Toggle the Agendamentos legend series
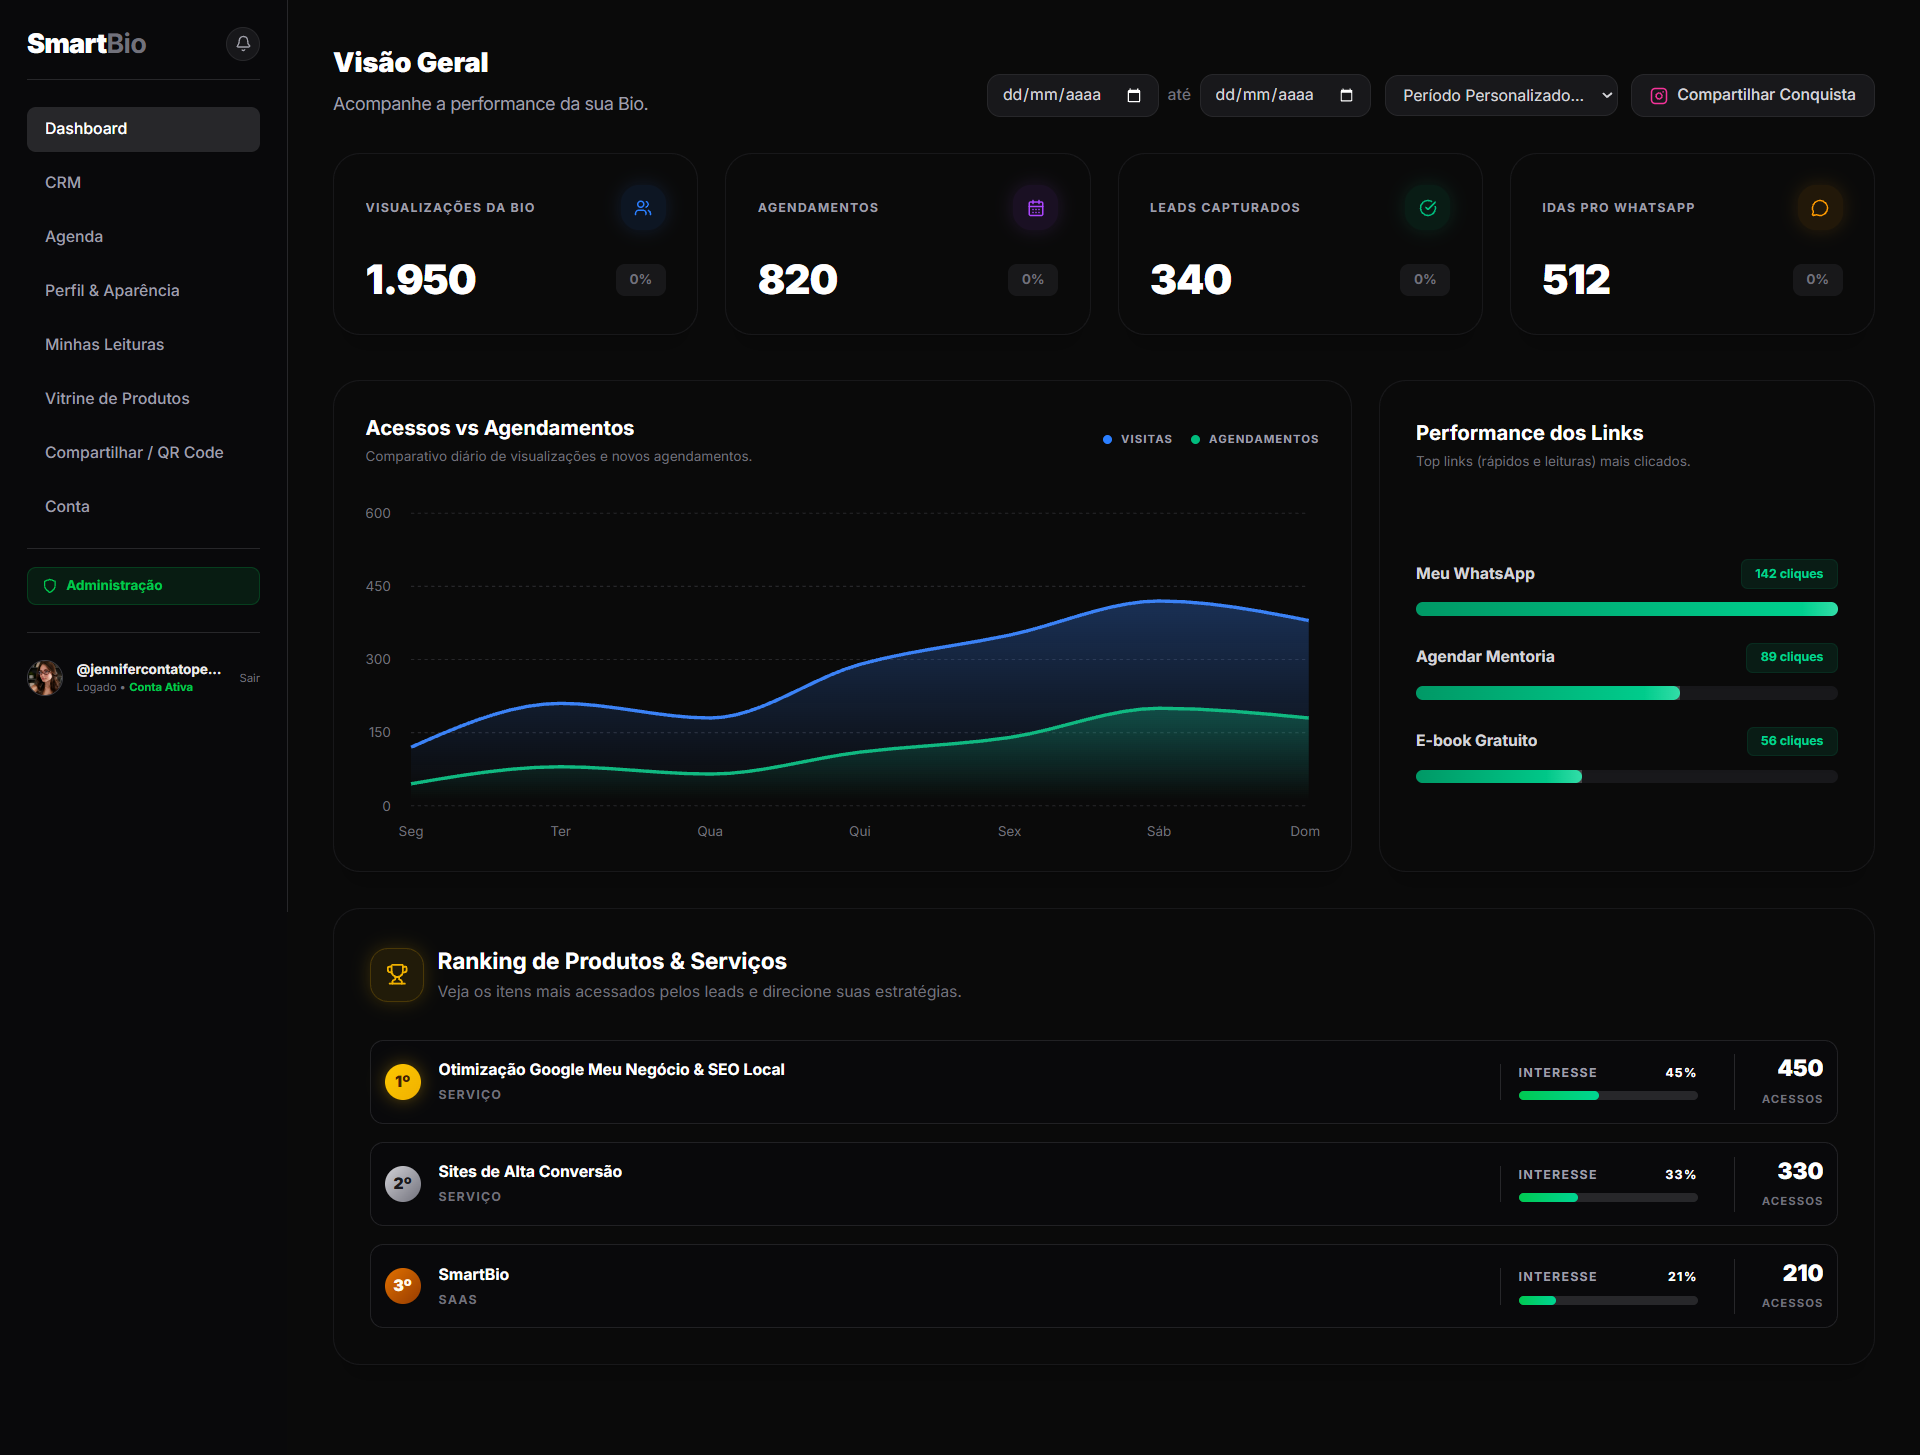Viewport: 1920px width, 1455px height. [1254, 439]
